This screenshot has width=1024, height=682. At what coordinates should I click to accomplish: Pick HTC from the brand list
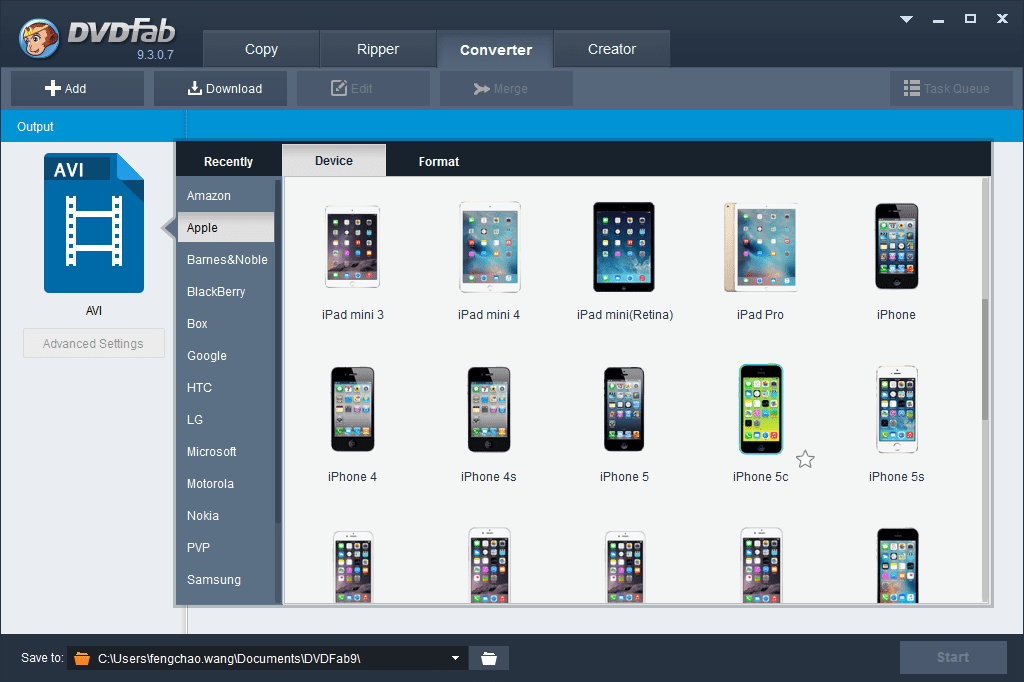click(x=226, y=387)
